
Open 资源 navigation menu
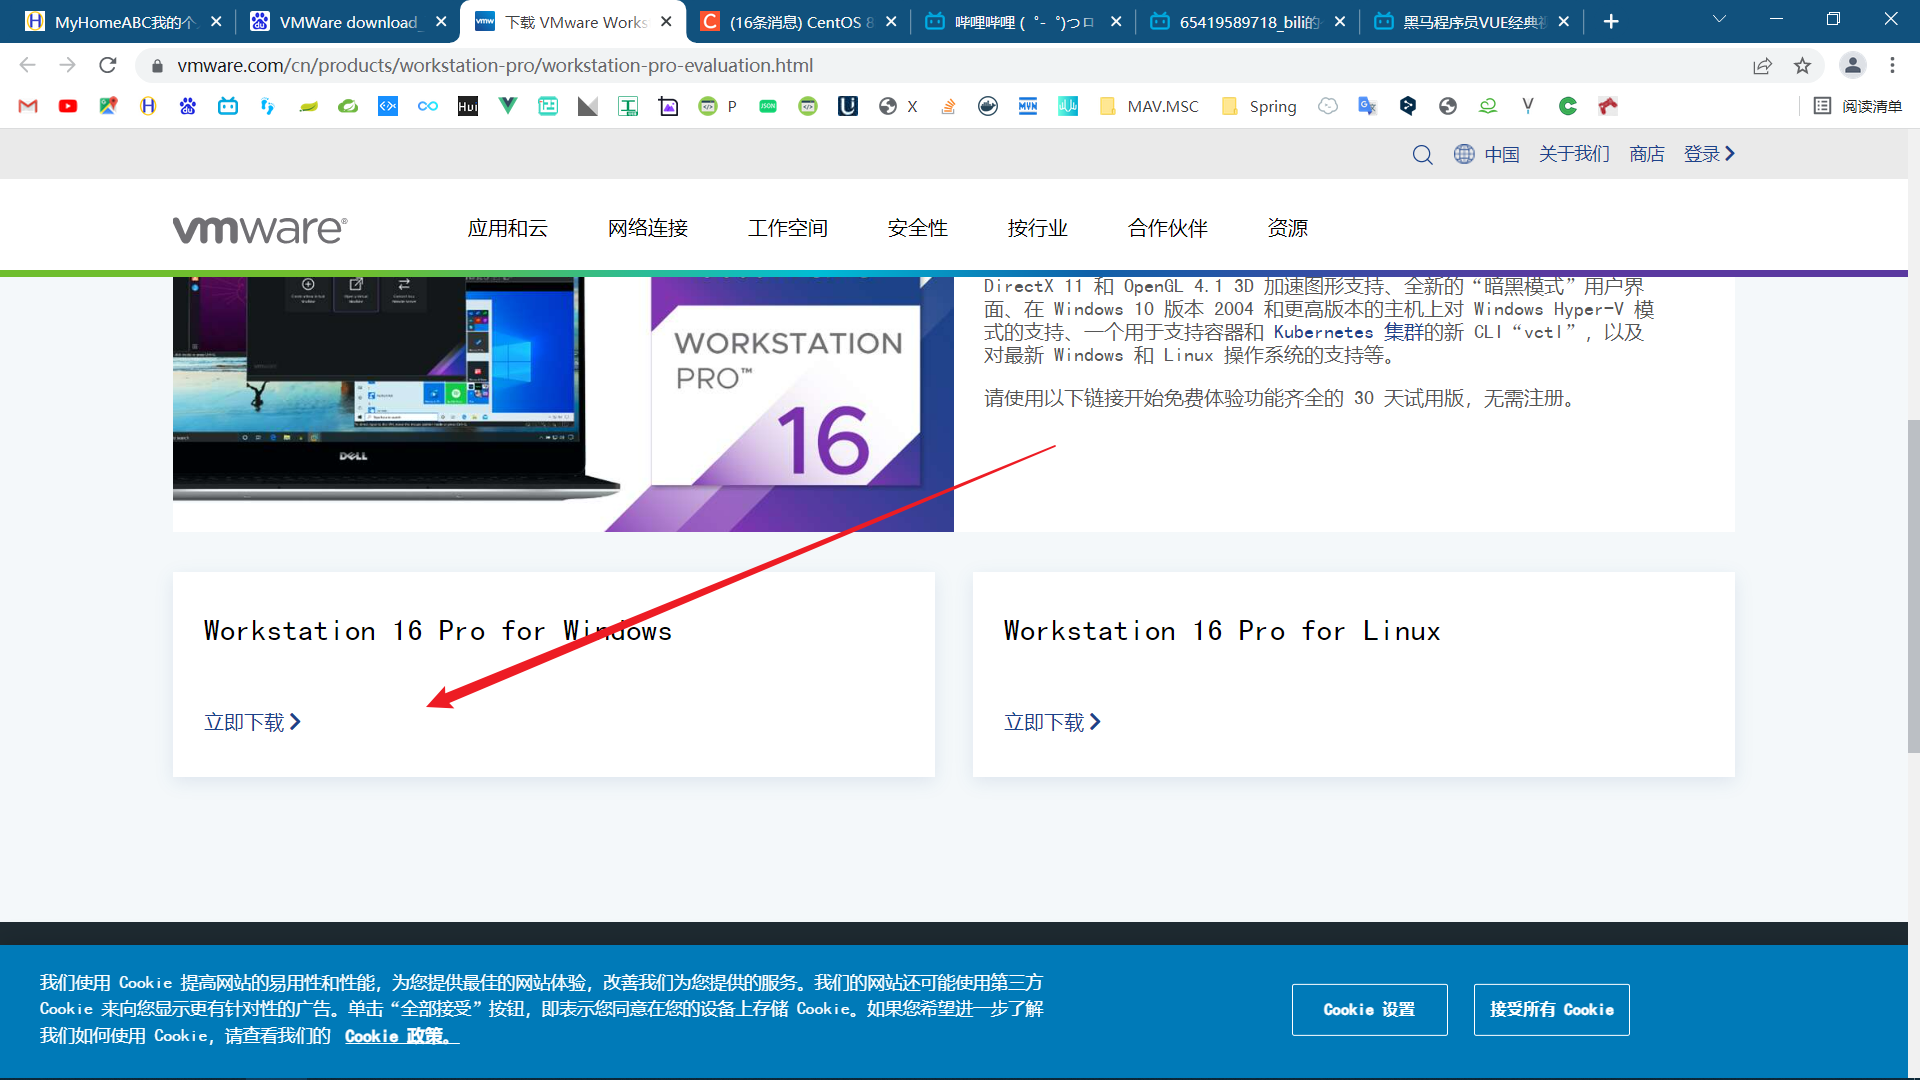tap(1288, 228)
